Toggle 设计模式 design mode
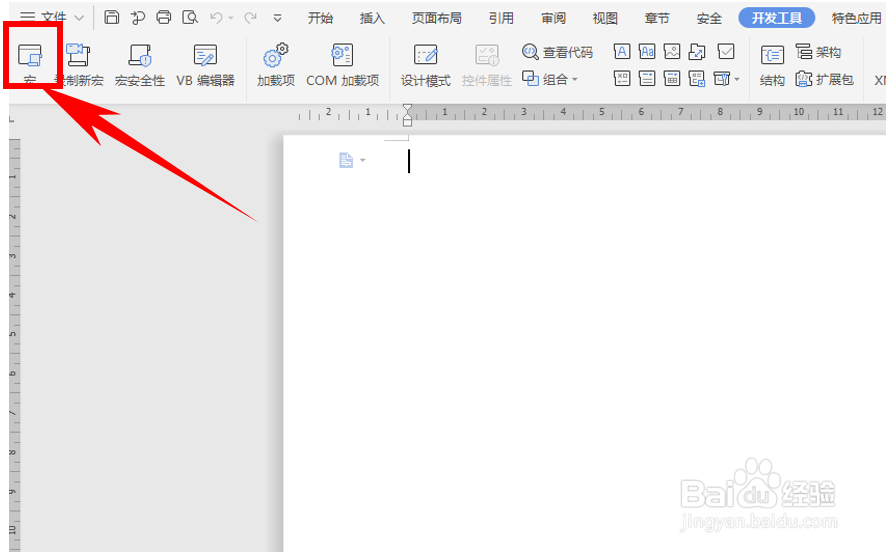 [x=425, y=64]
